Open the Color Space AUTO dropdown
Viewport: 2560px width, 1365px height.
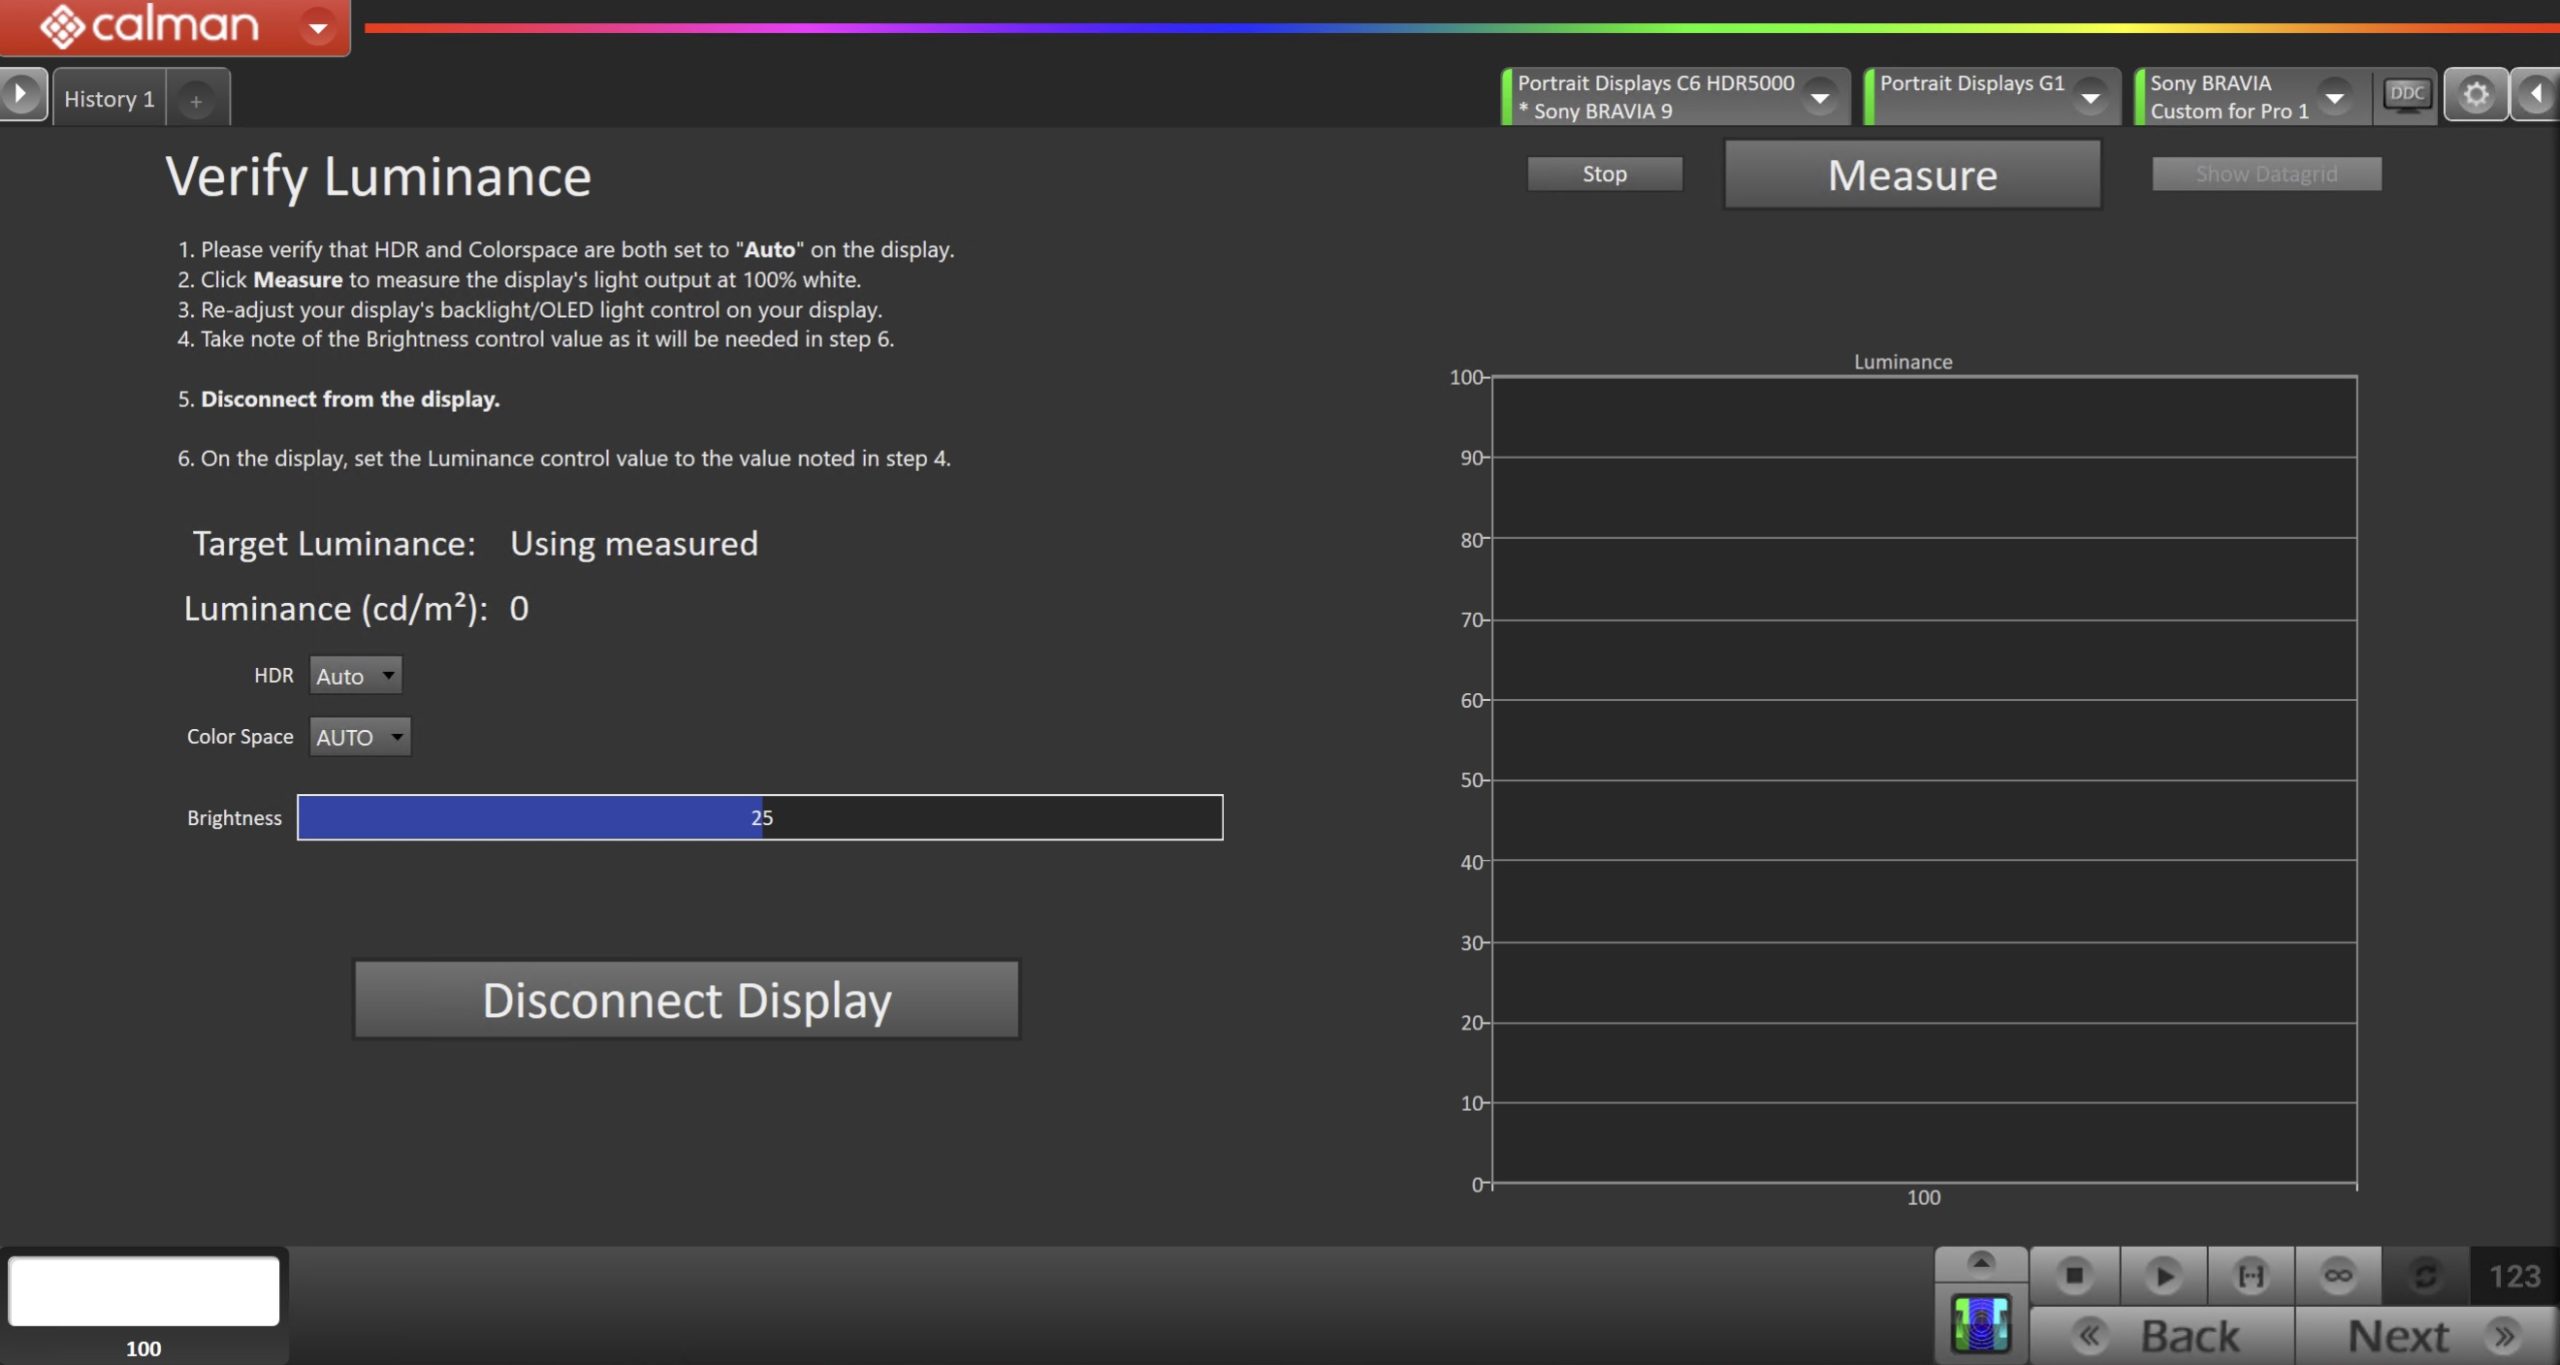[360, 737]
